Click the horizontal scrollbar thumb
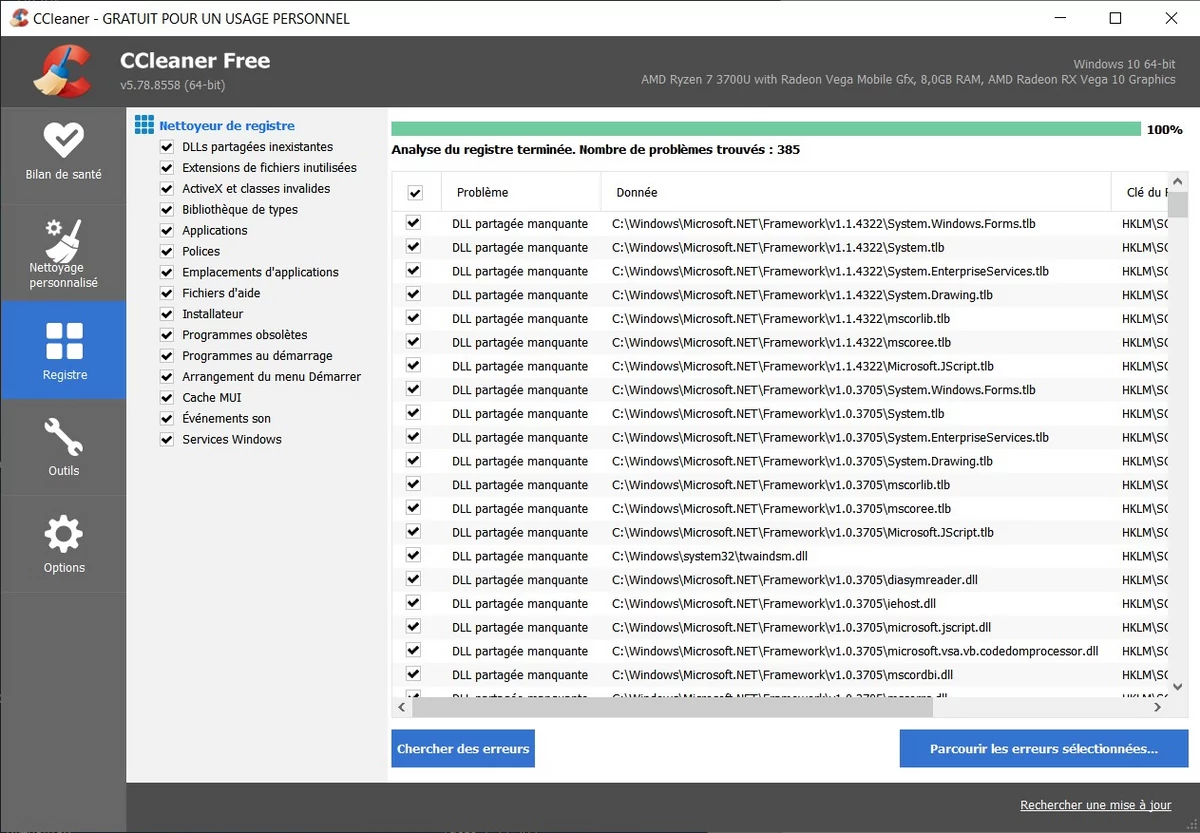This screenshot has height=833, width=1200. (672, 707)
